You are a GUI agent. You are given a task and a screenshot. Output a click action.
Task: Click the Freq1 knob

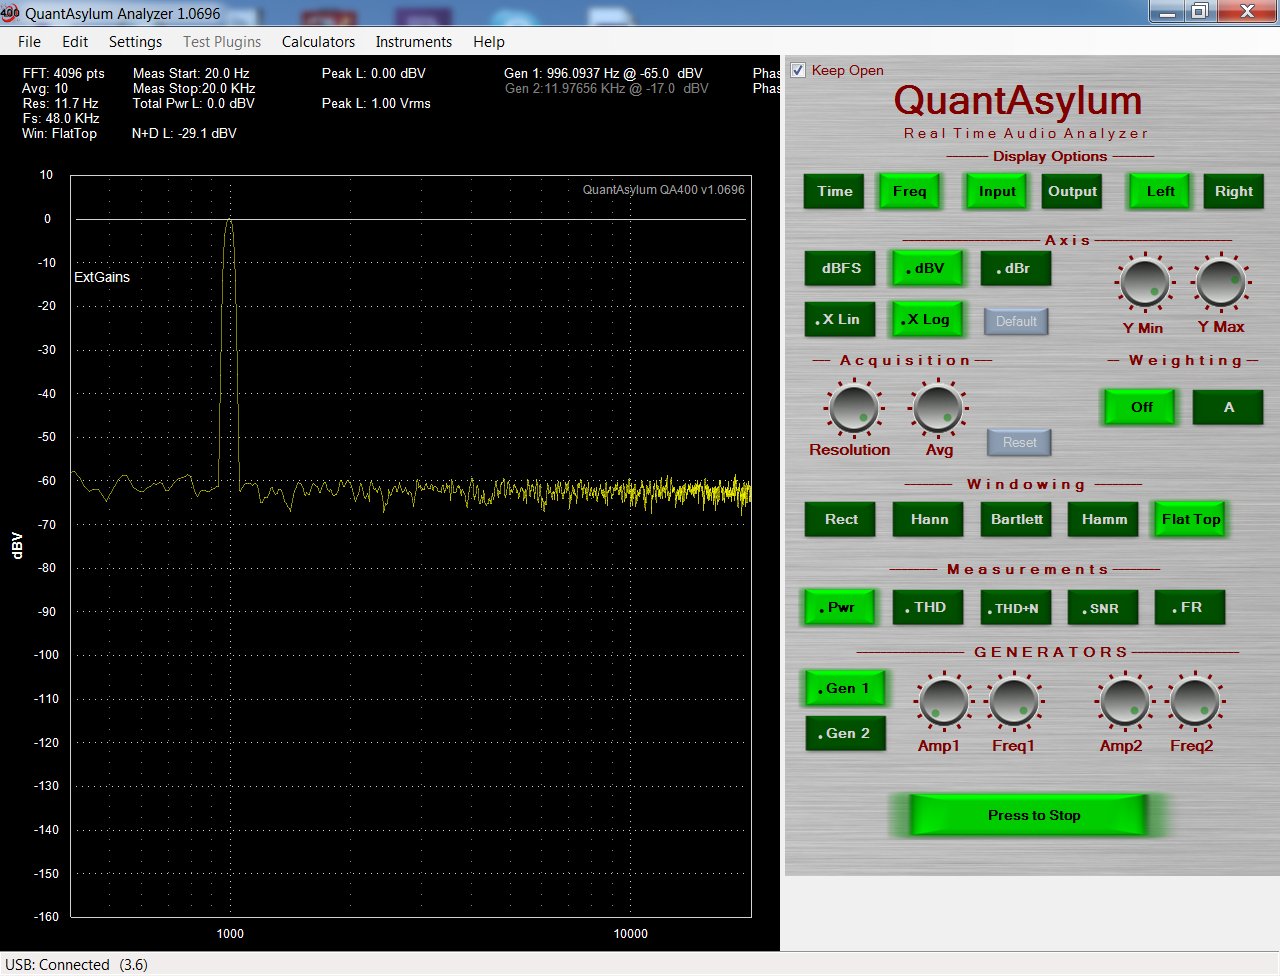pos(1014,701)
